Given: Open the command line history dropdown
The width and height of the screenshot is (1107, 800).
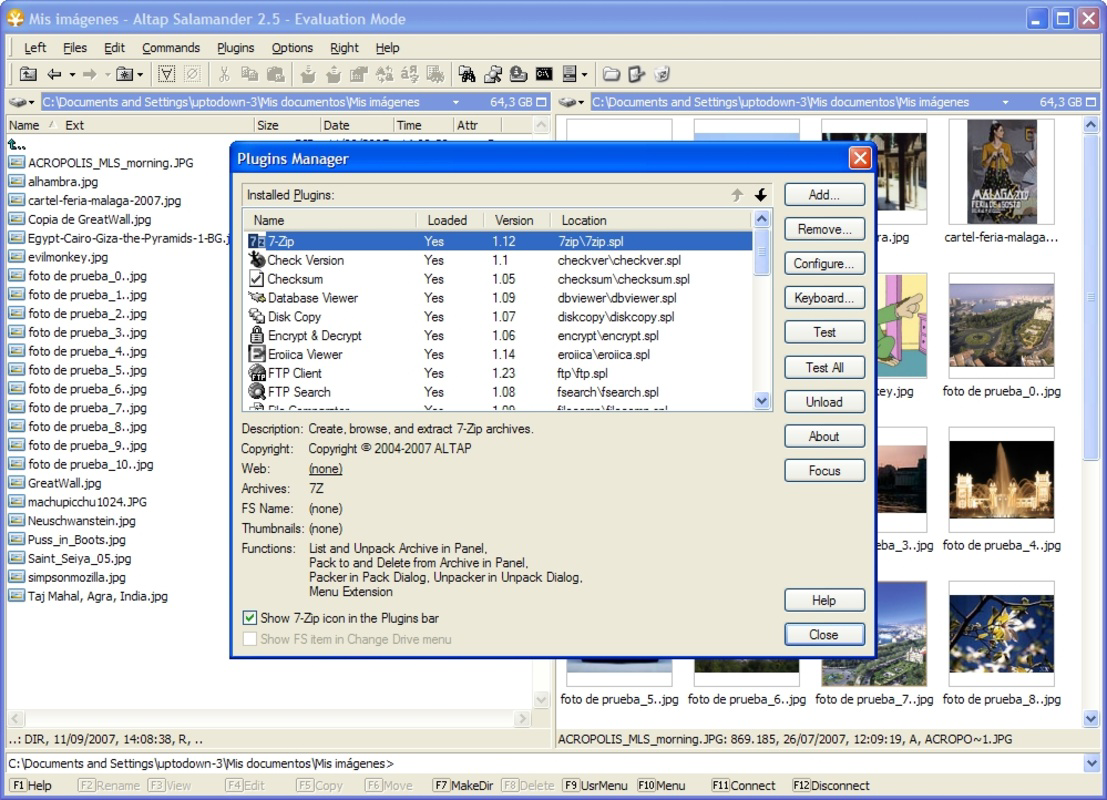Looking at the screenshot, I should click(x=1091, y=763).
